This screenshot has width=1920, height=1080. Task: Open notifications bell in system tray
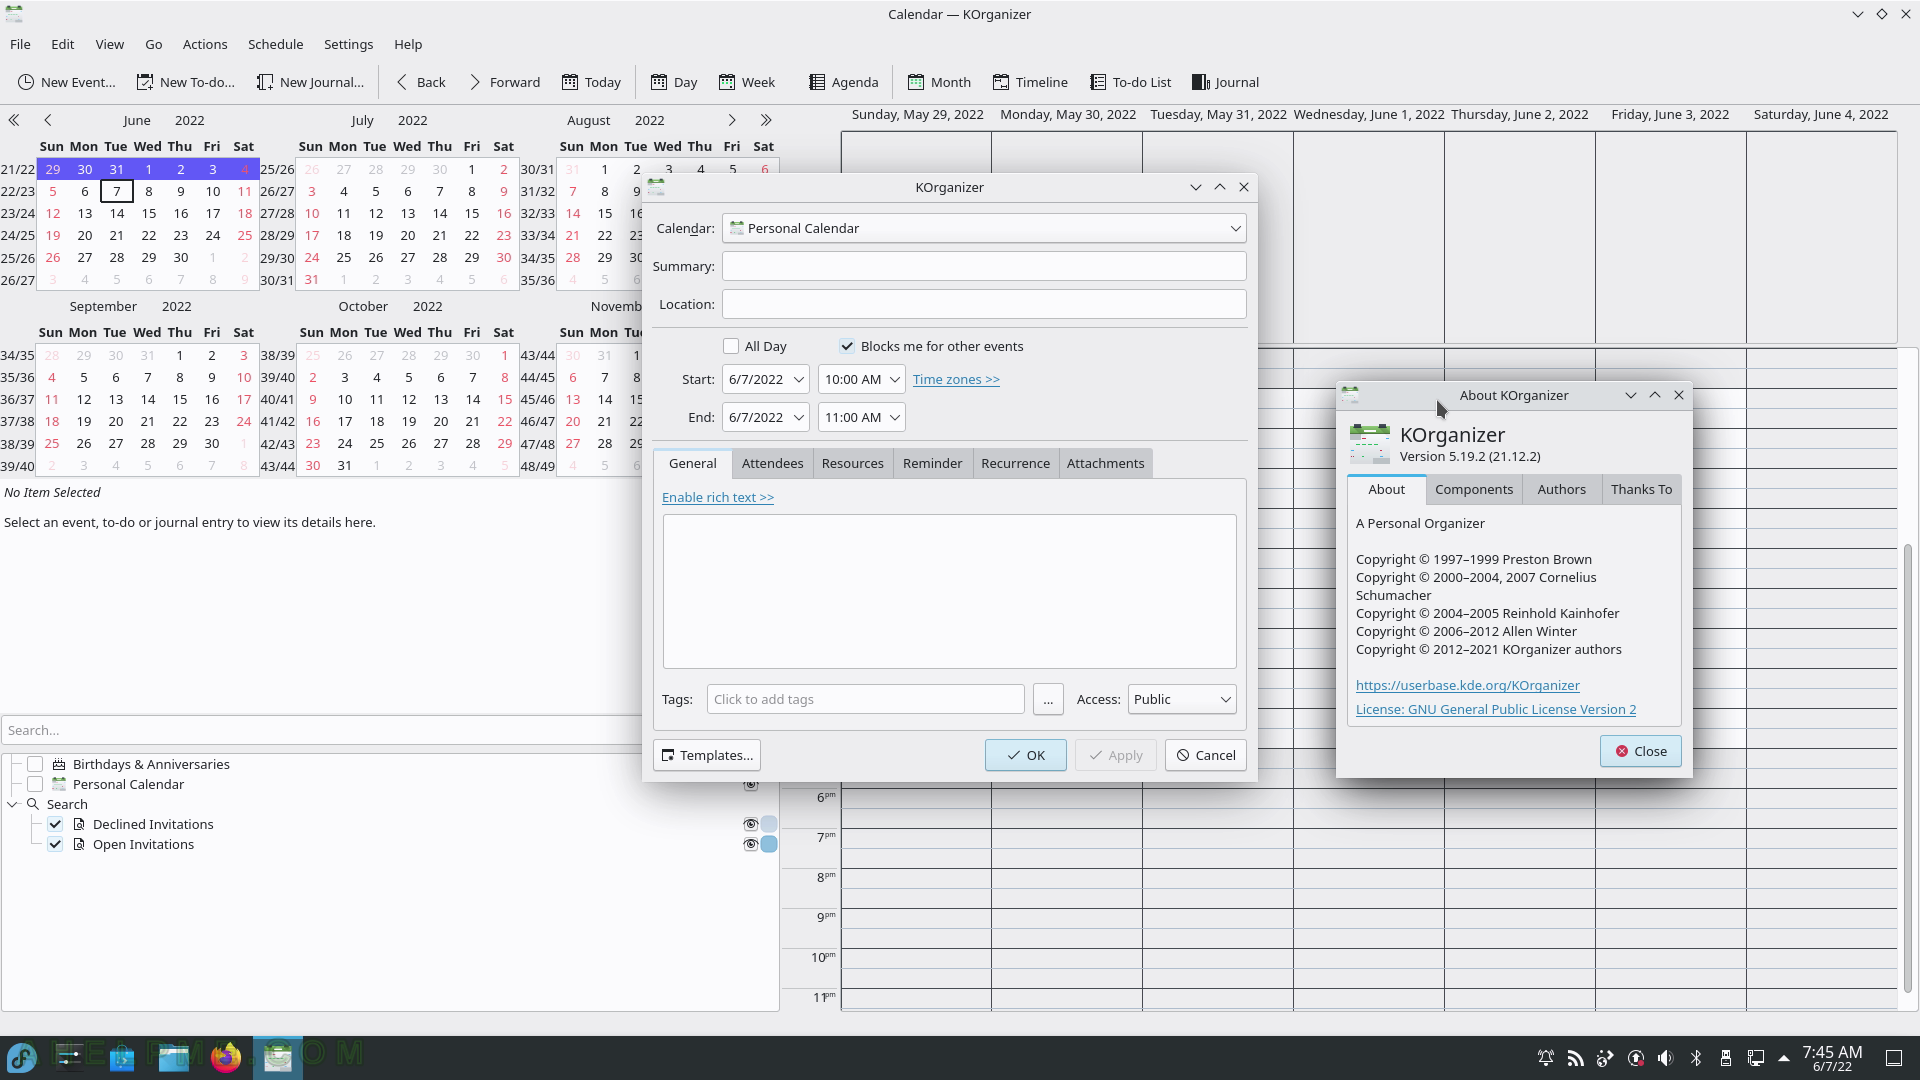coord(1546,1058)
